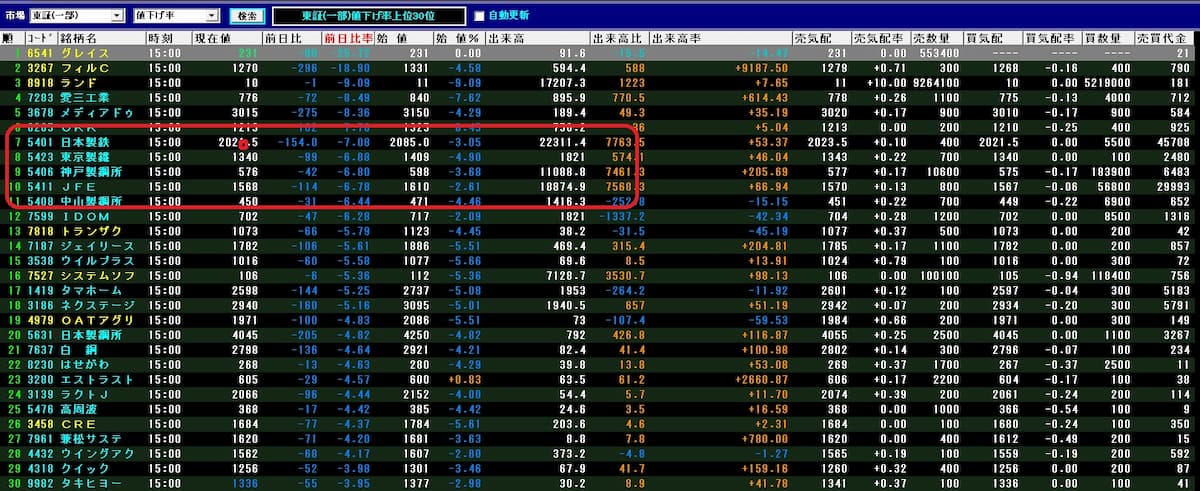Click the コード column header

tap(39, 37)
